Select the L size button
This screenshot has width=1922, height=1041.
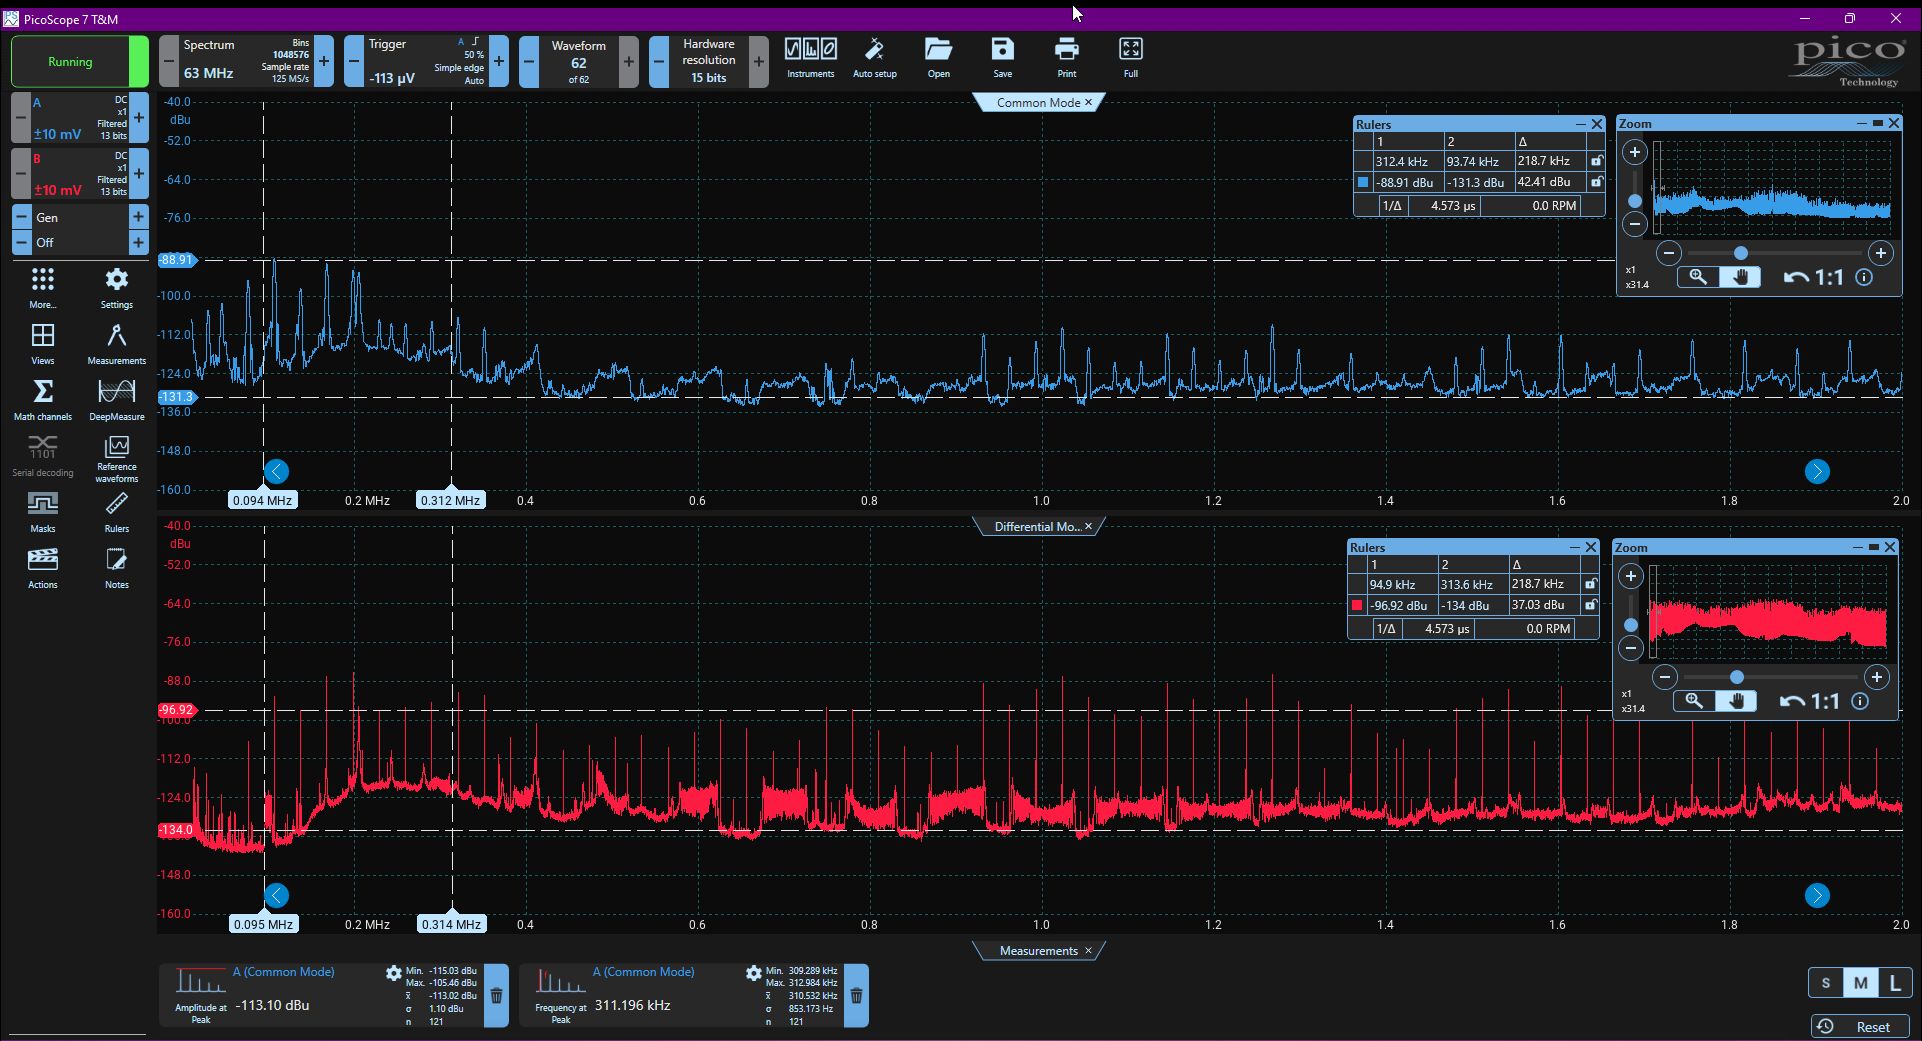[x=1895, y=983]
